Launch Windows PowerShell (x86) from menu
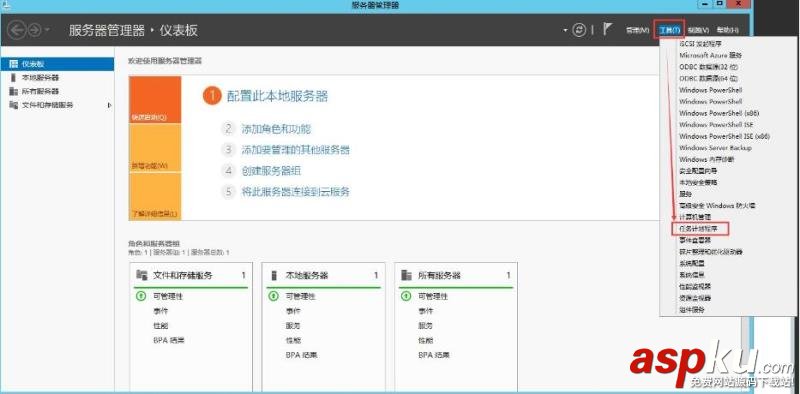This screenshot has height=394, width=800. pyautogui.click(x=719, y=113)
